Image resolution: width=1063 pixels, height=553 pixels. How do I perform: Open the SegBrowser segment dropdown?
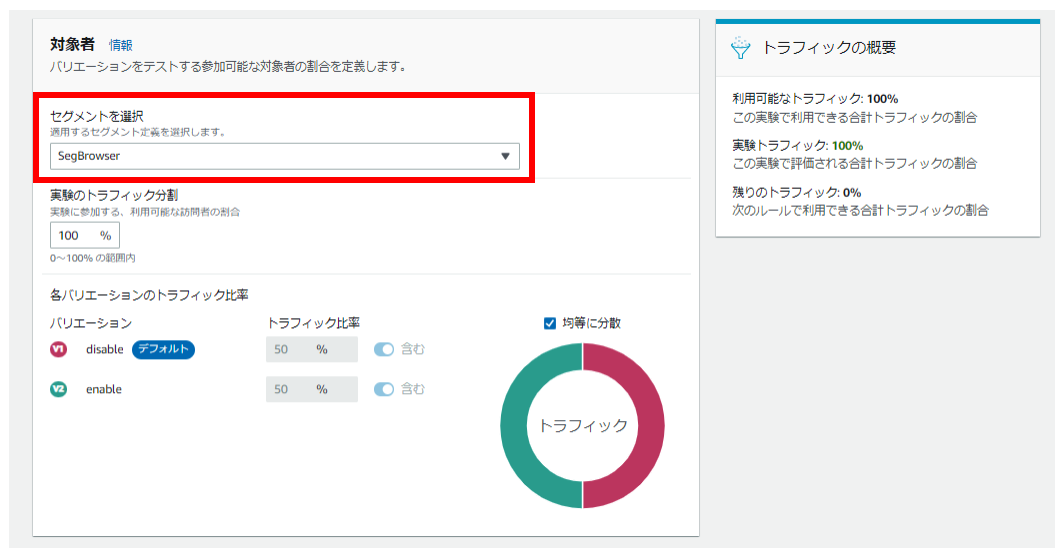pos(284,156)
